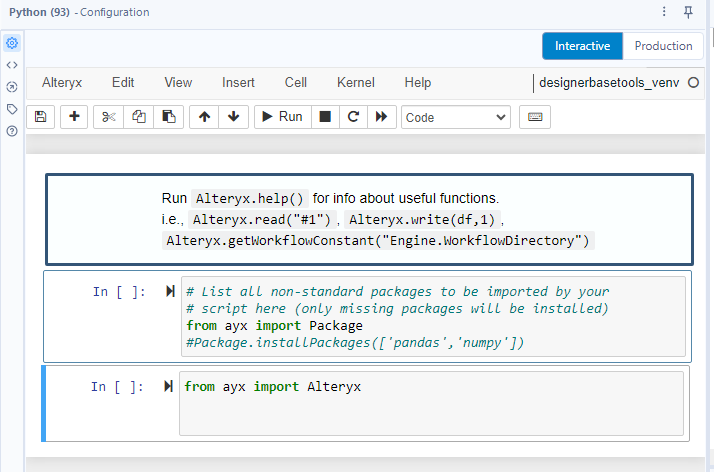
Task: Click the In [ ] prompt of Alteryx cell
Action: (117, 386)
